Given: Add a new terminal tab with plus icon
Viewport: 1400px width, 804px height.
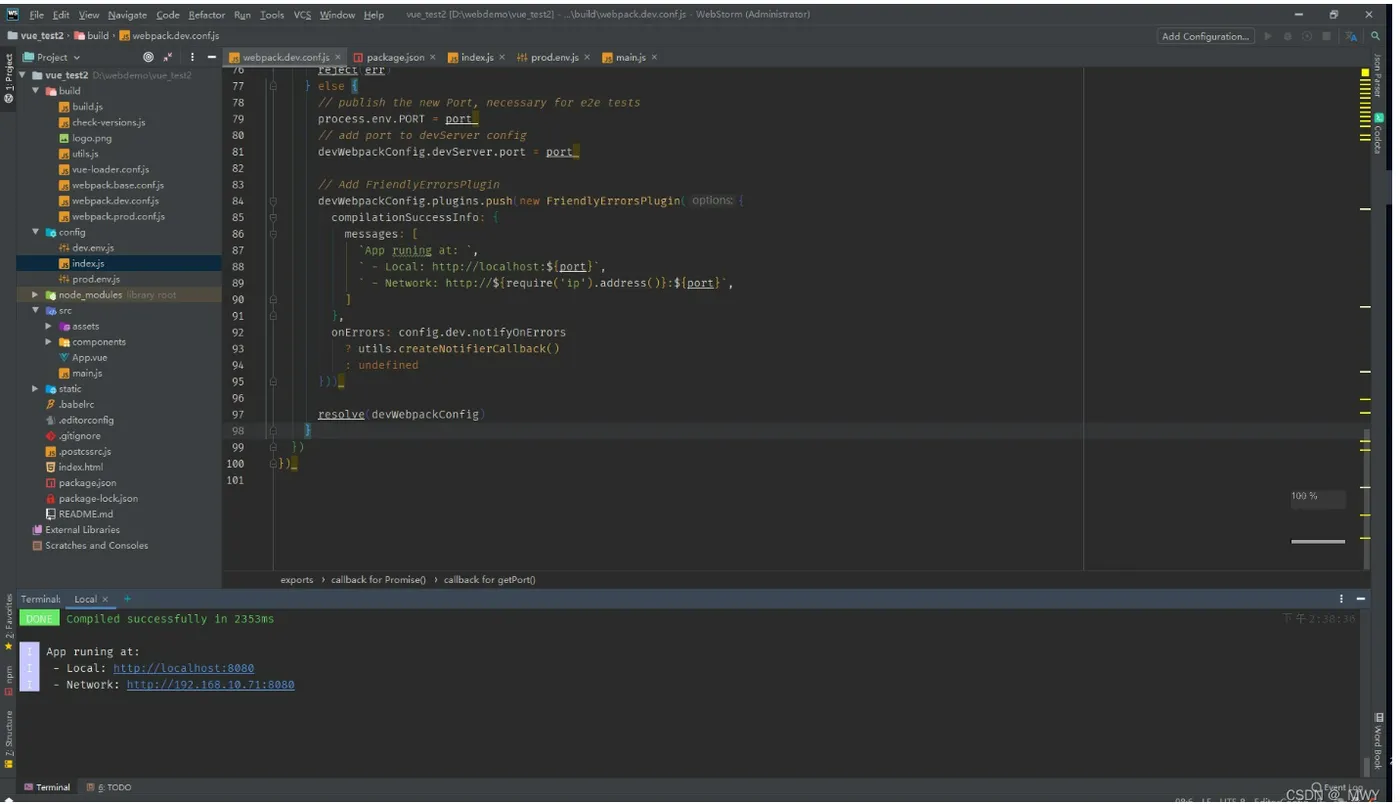Looking at the screenshot, I should 127,599.
